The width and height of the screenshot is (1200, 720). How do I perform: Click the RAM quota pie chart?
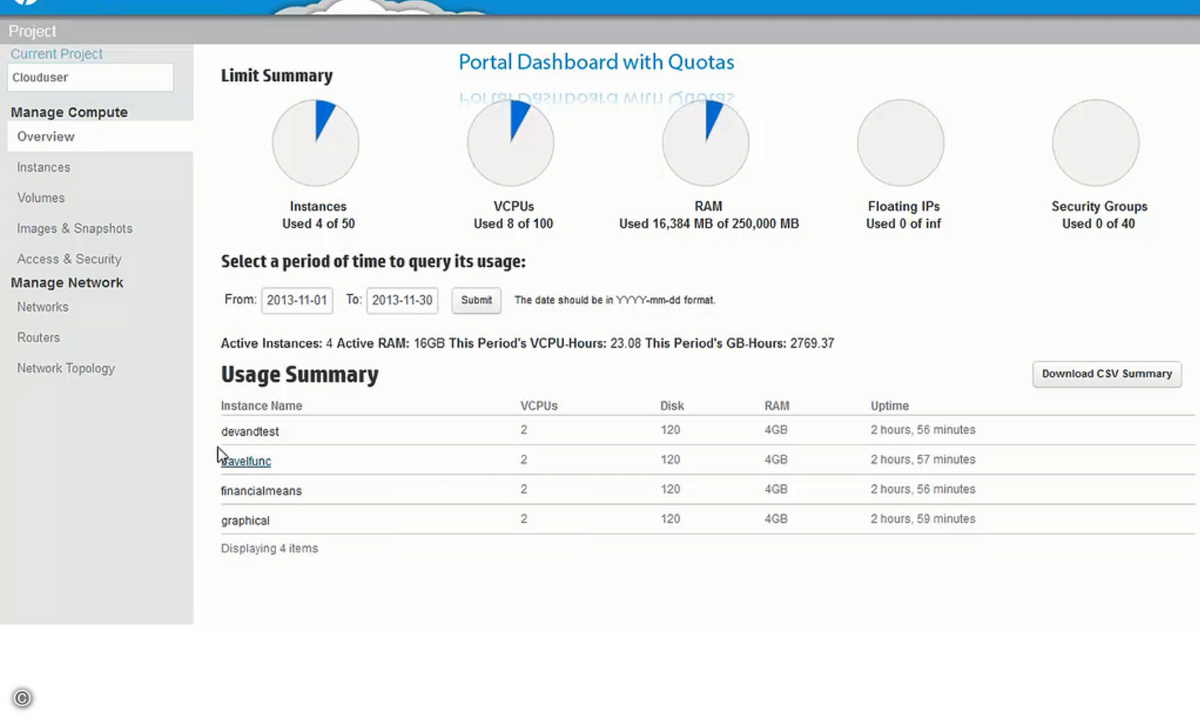[x=706, y=143]
